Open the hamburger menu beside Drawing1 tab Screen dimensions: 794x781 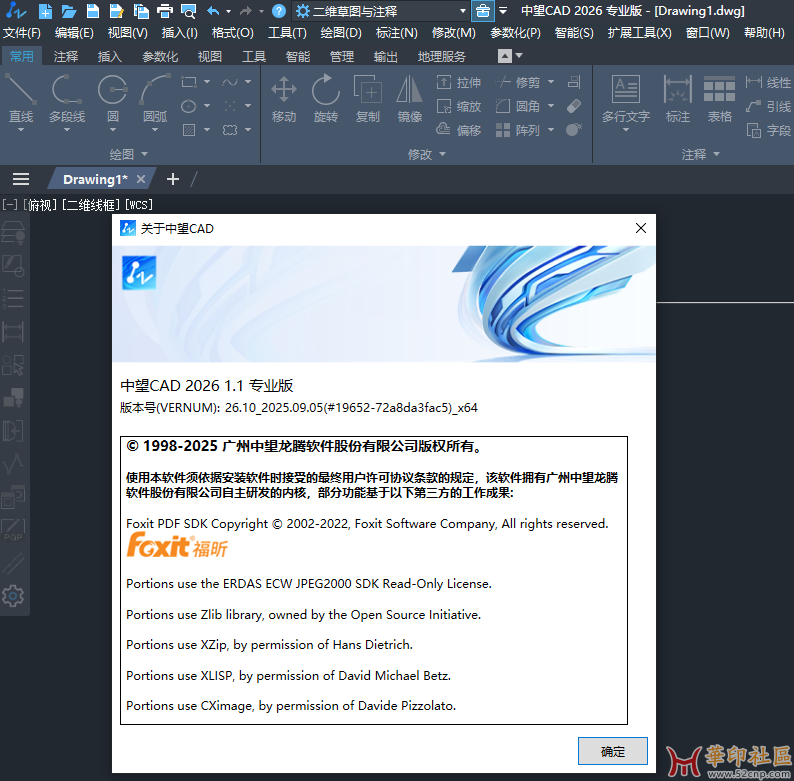21,179
